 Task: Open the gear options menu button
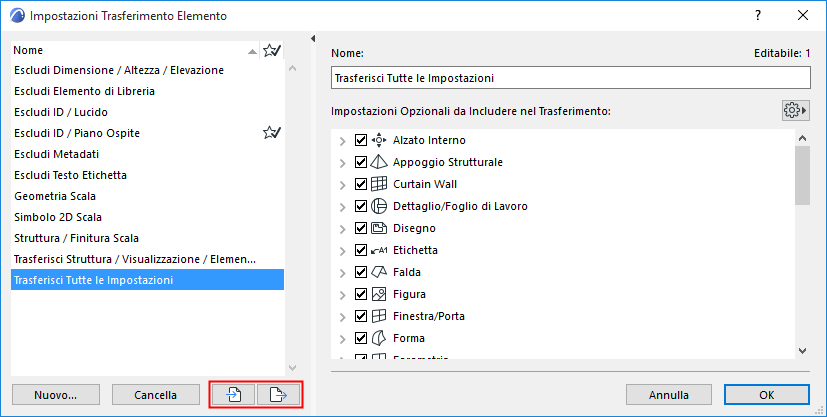tap(795, 110)
